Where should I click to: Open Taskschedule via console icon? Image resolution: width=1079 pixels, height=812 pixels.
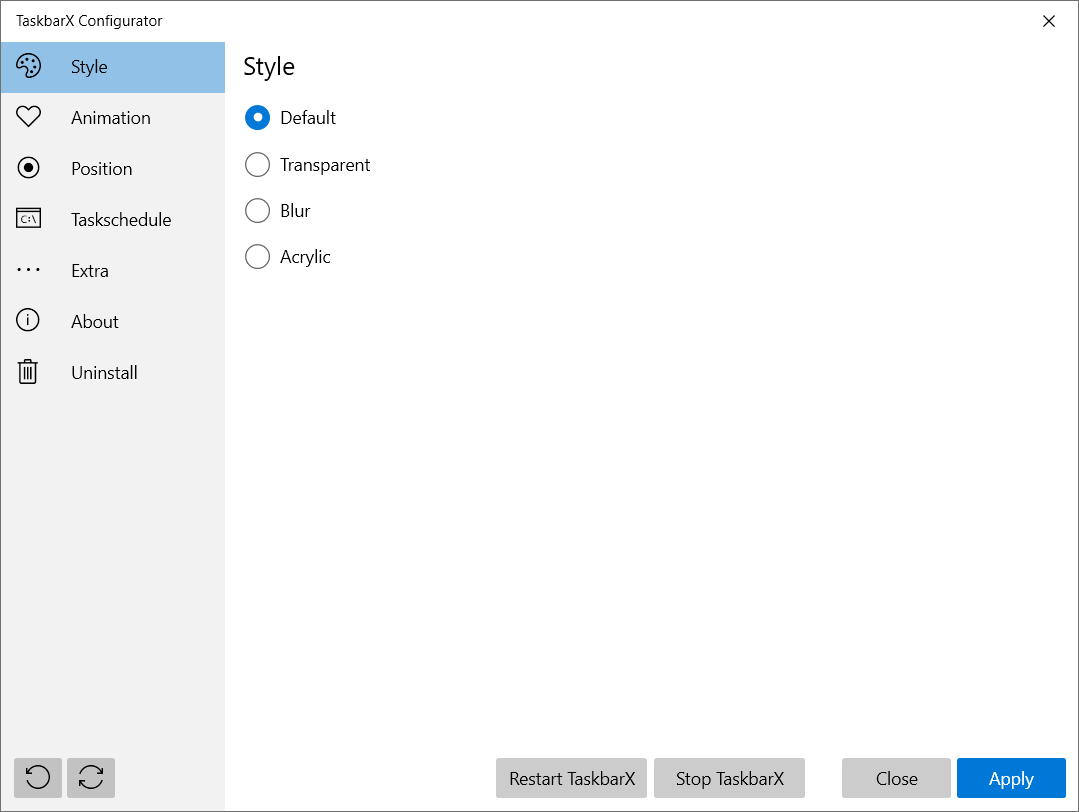click(28, 218)
